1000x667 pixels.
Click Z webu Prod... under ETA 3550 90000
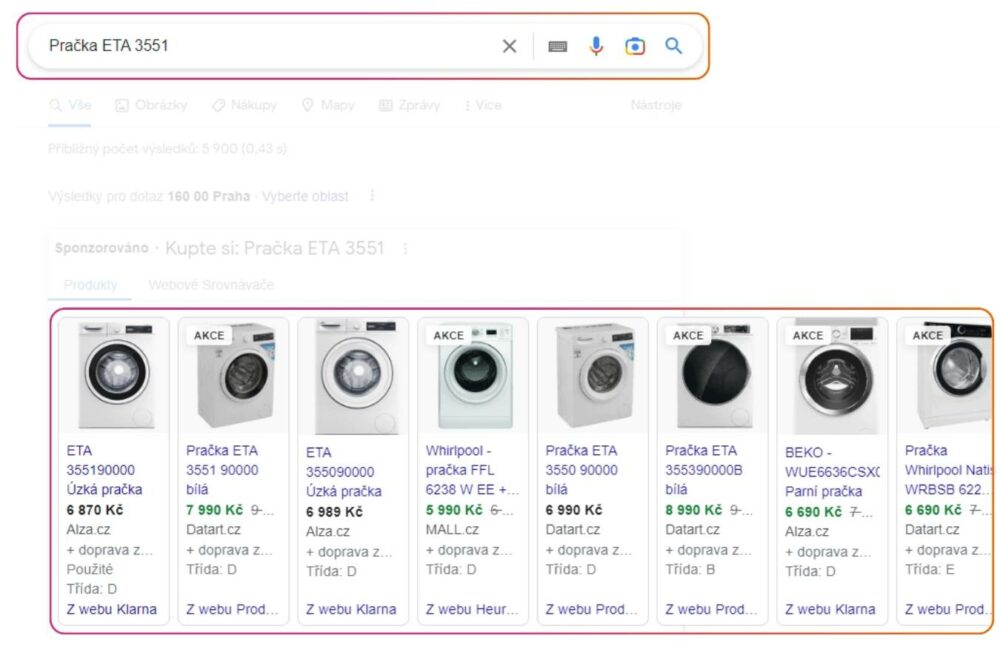tap(591, 609)
